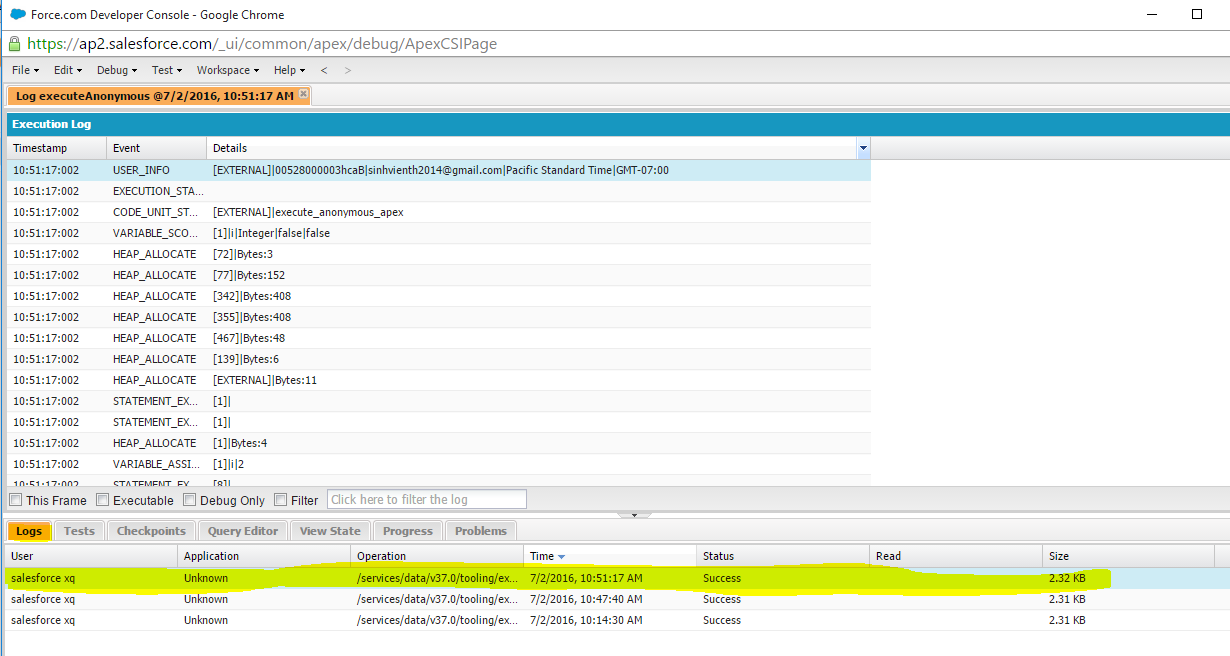Viewport: 1230px width, 656px height.
Task: Select HEAP_ALLOCATE row [355]|Bytes:408
Action: click(x=439, y=317)
